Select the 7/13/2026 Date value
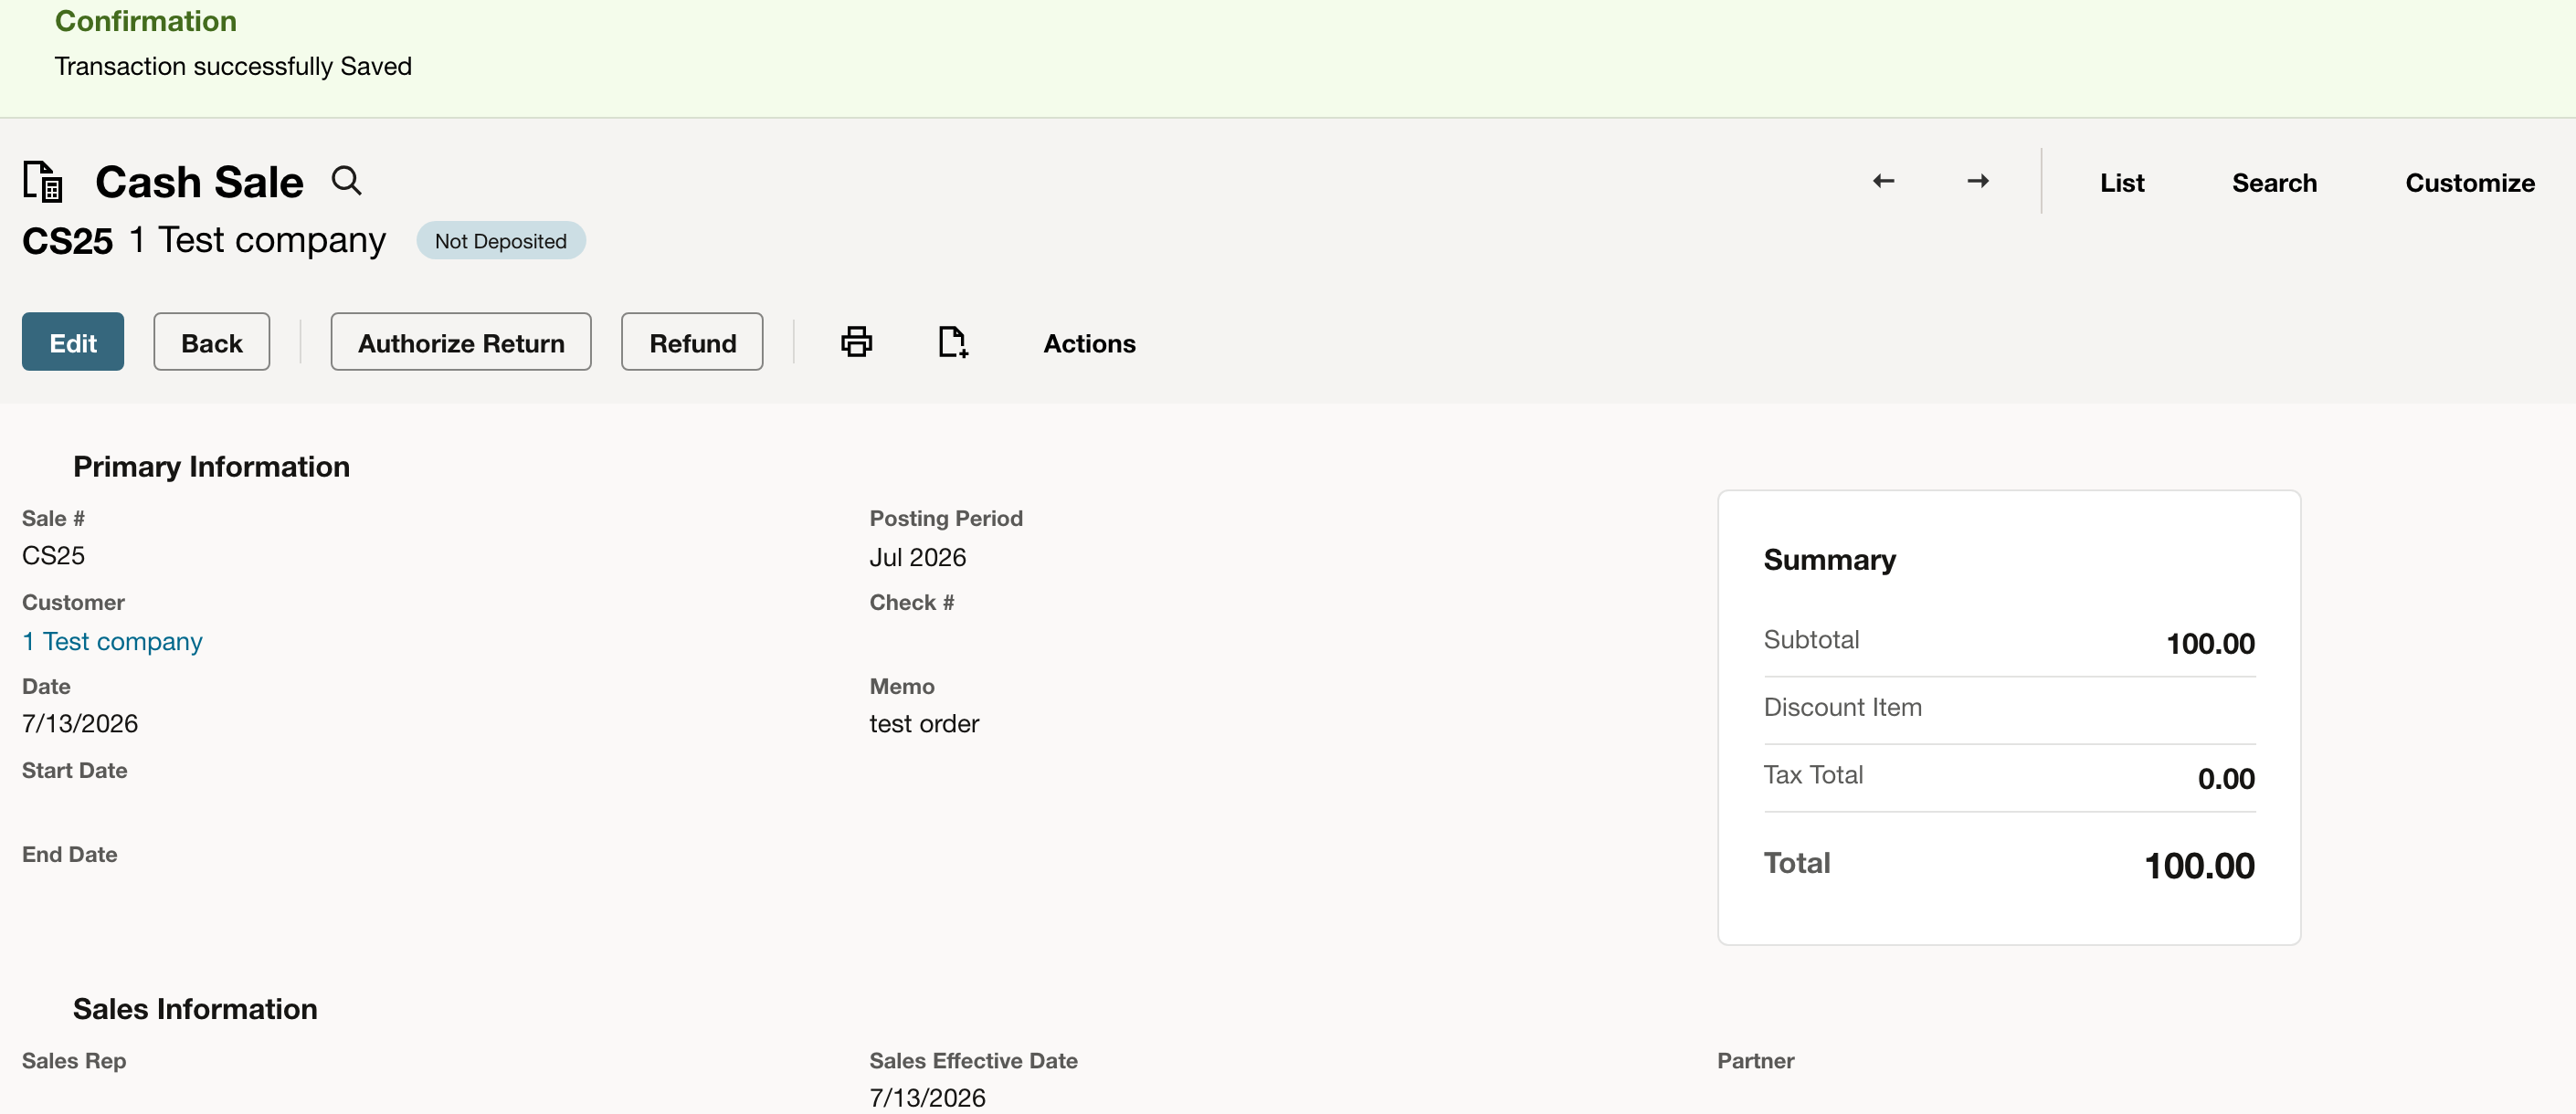This screenshot has height=1114, width=2576. tap(80, 723)
